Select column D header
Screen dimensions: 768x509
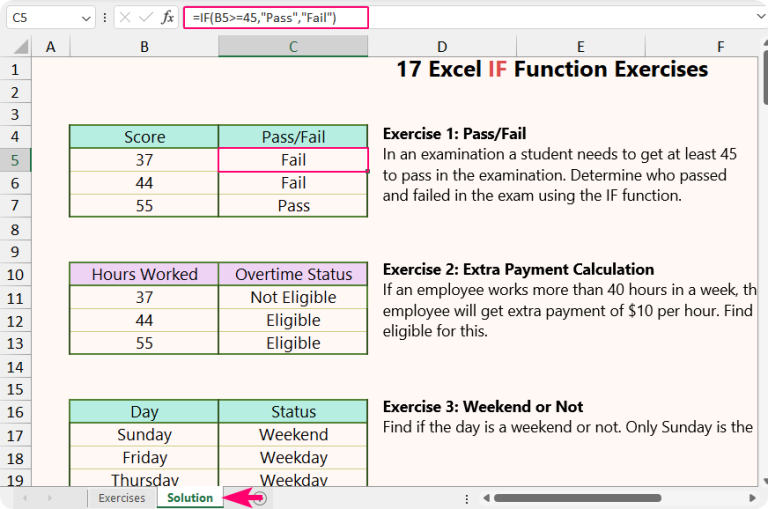[442, 47]
